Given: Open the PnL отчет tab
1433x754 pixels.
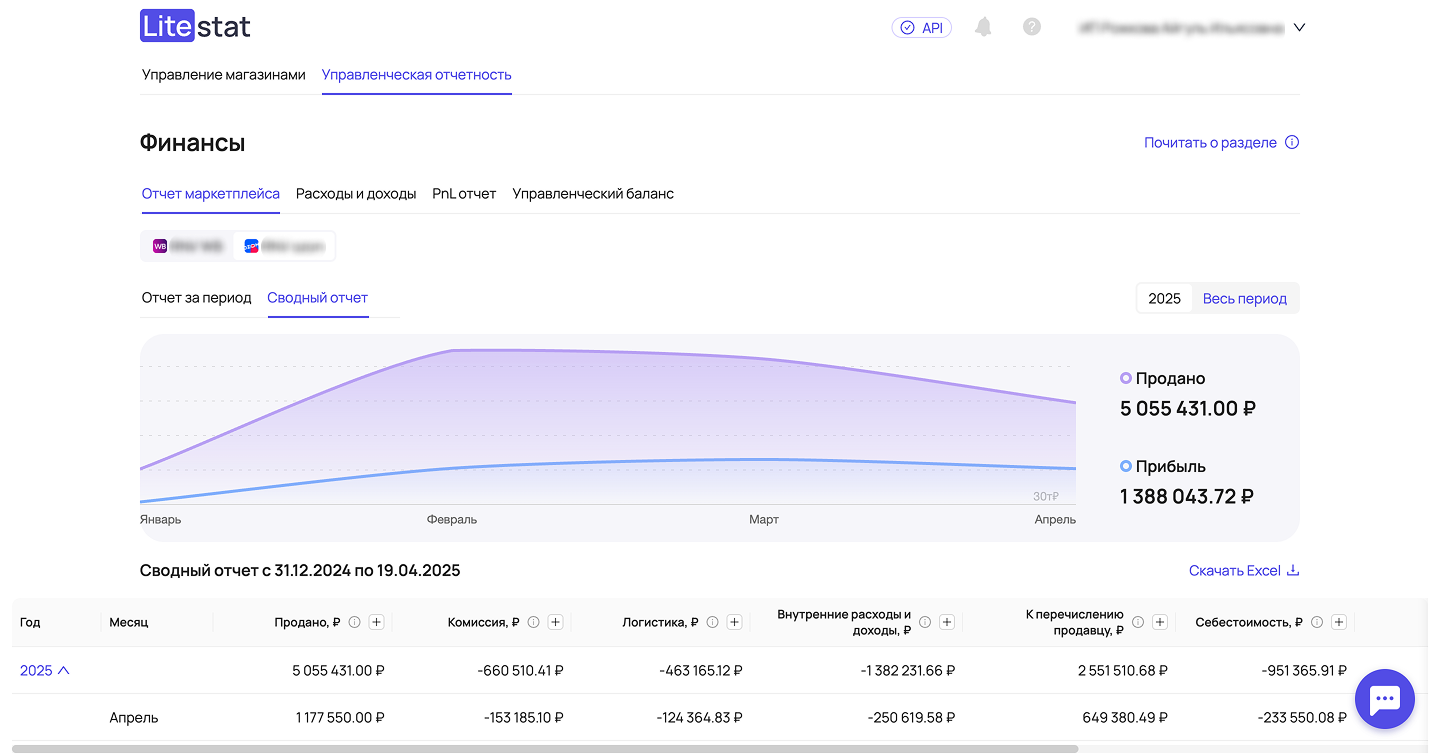Looking at the screenshot, I should pos(464,193).
